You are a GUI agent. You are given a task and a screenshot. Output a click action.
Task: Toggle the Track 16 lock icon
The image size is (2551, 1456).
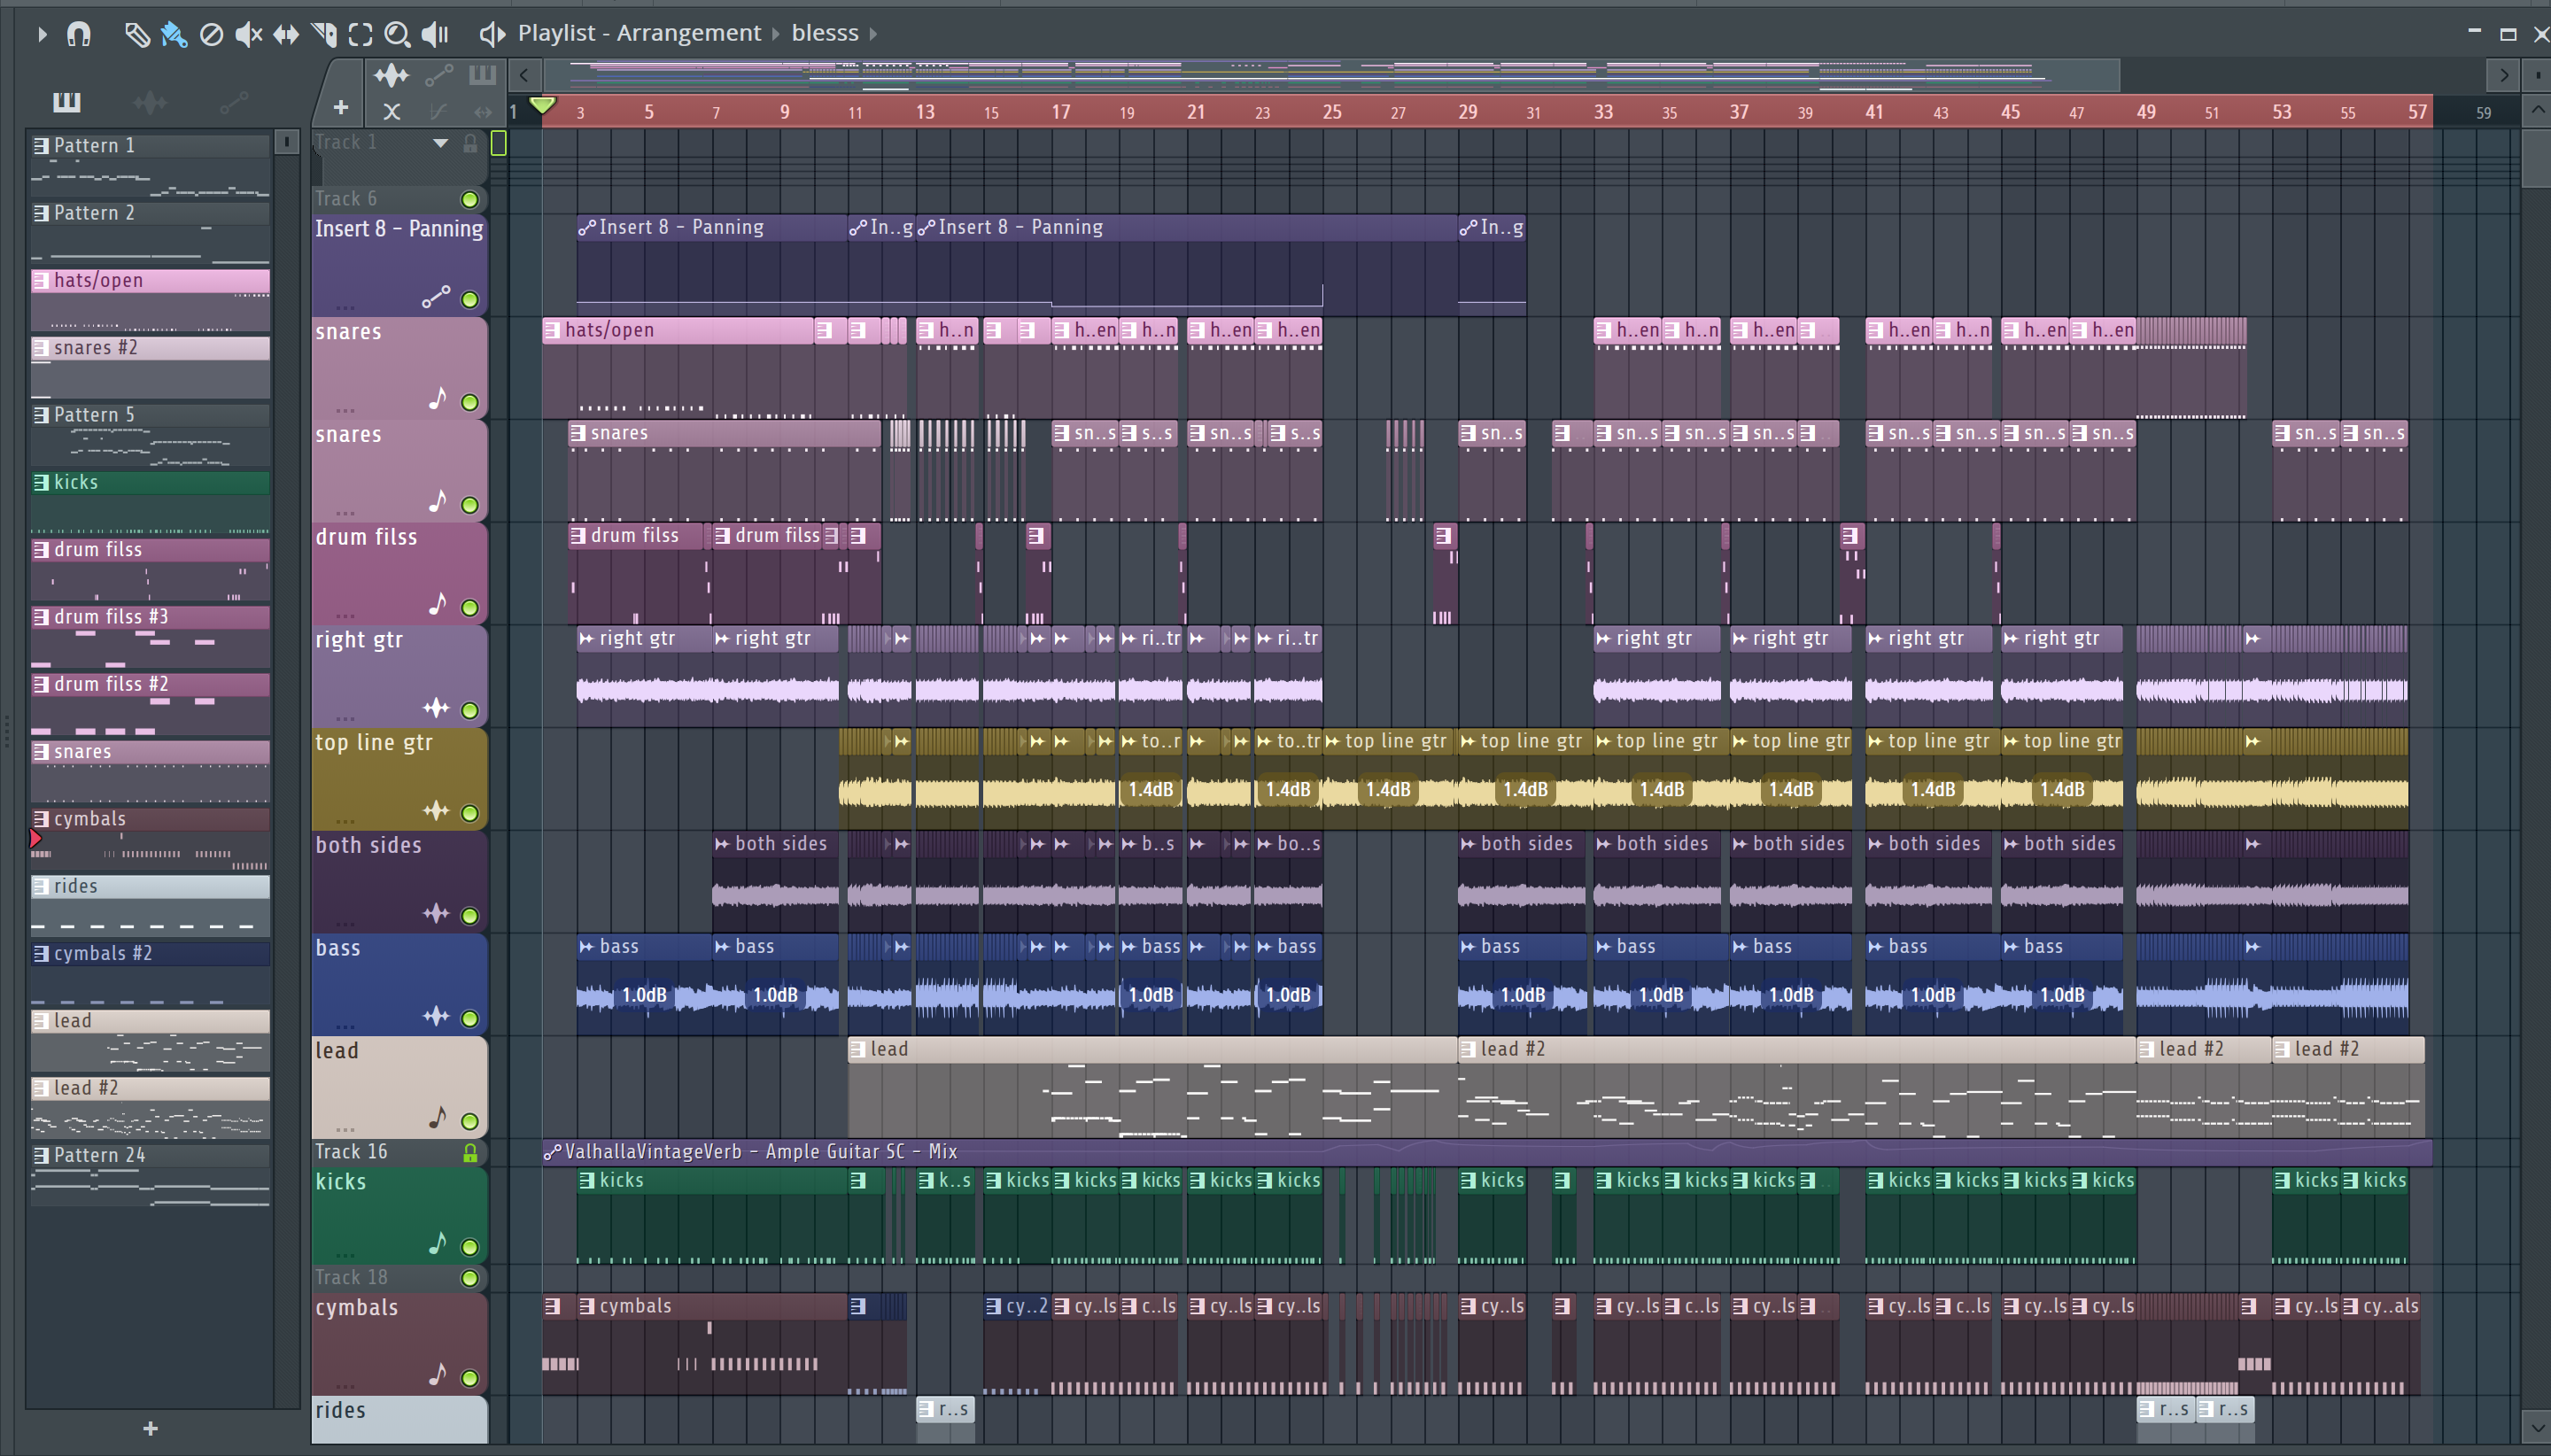470,1152
